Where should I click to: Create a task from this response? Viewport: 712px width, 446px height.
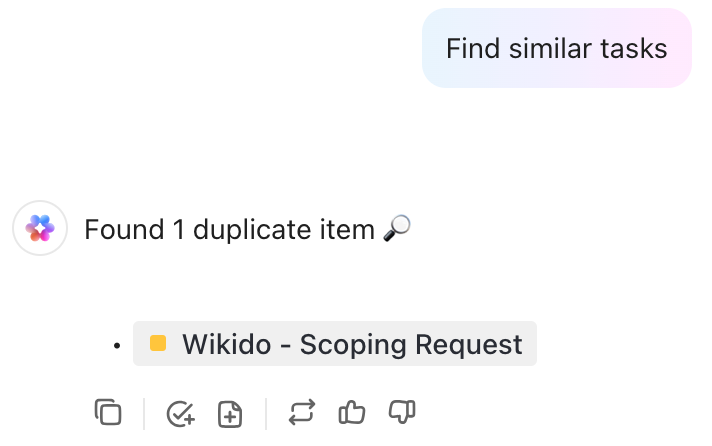pos(181,413)
